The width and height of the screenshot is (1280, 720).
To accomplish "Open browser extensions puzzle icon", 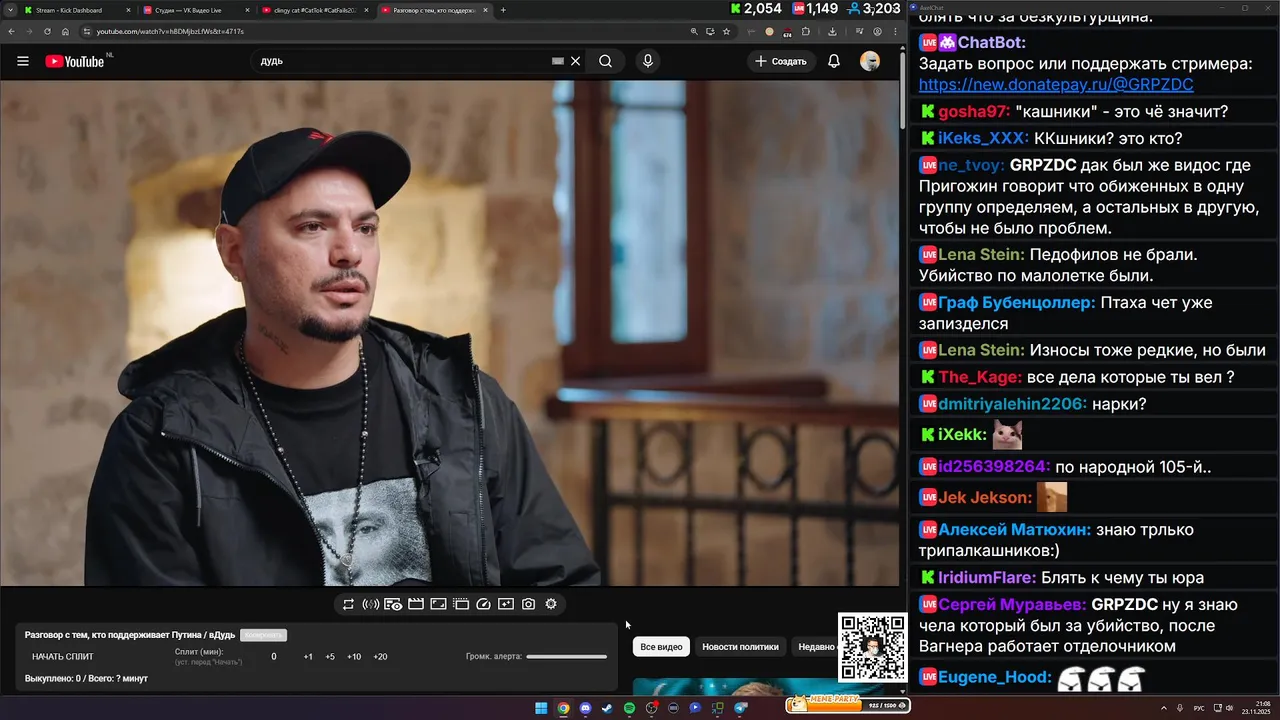I will pyautogui.click(x=806, y=31).
